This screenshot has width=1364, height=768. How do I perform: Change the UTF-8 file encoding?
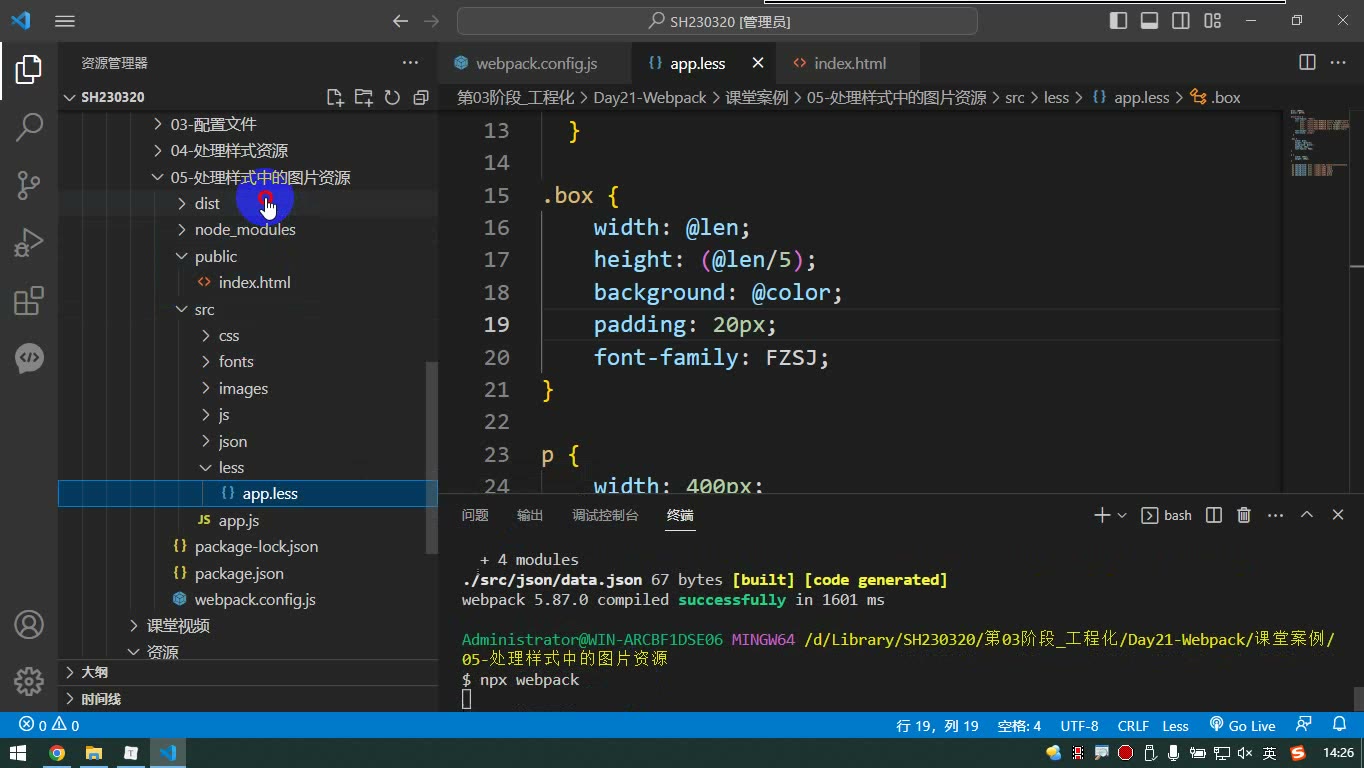[1079, 726]
